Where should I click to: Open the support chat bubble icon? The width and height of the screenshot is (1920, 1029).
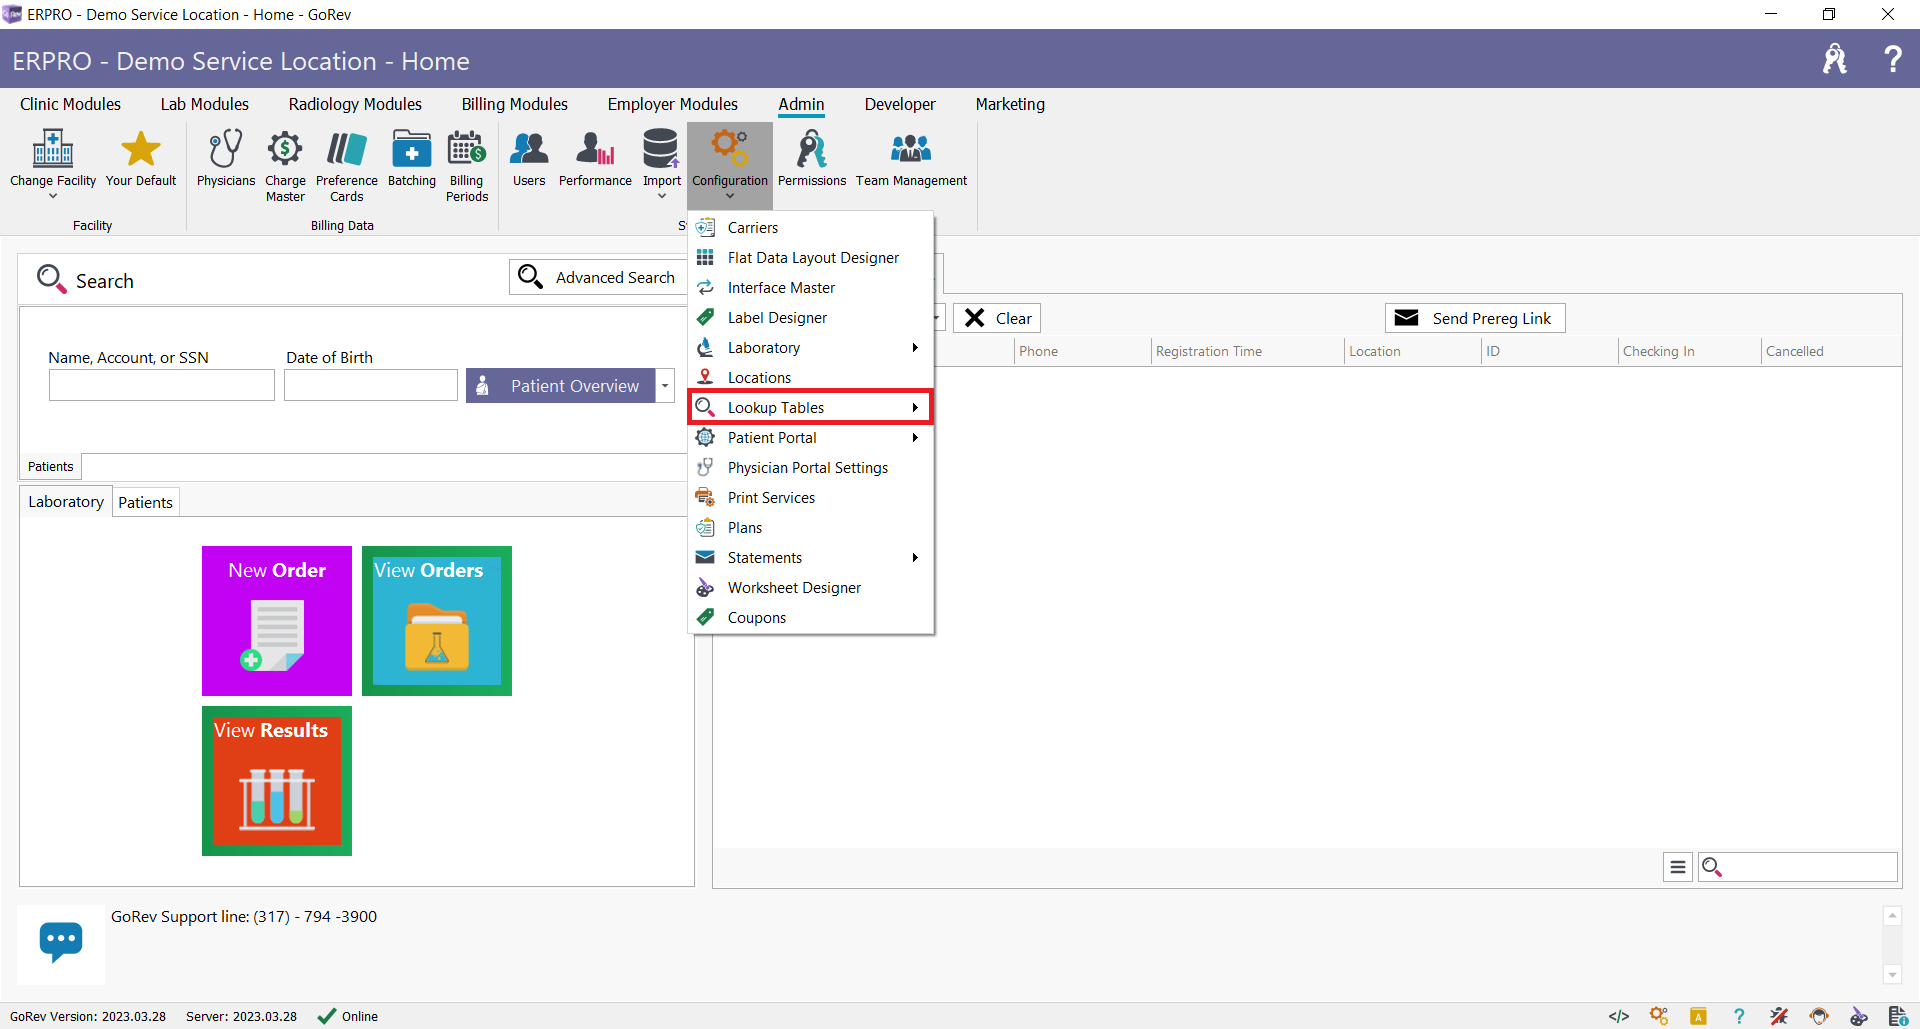click(61, 943)
